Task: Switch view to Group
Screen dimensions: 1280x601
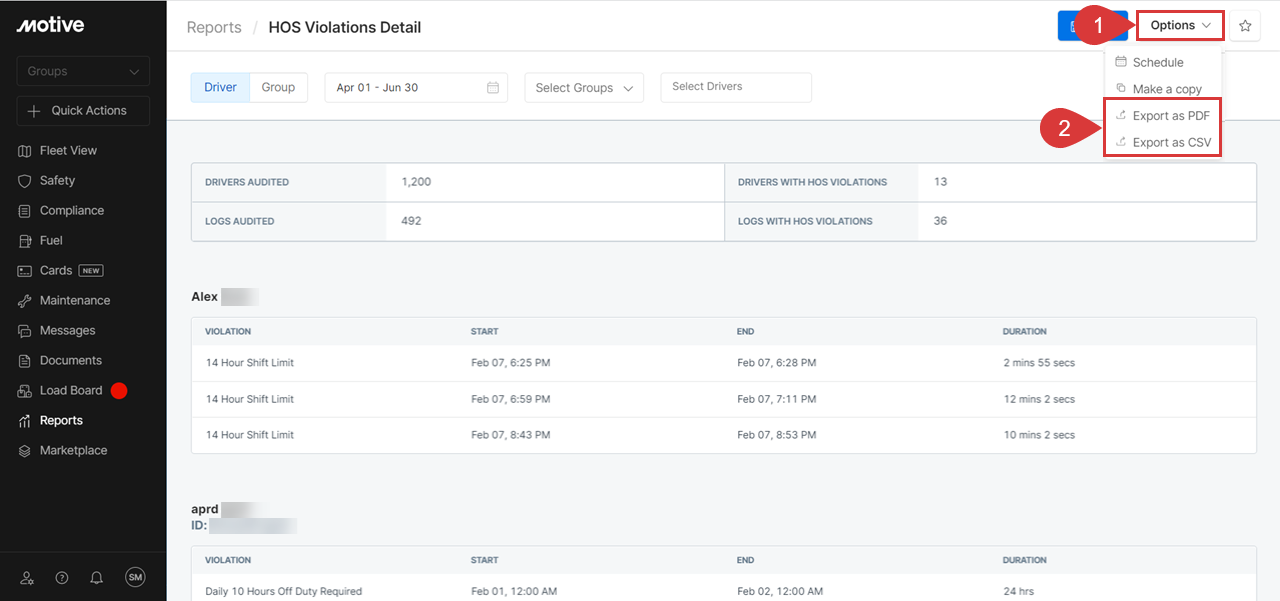Action: pyautogui.click(x=278, y=87)
